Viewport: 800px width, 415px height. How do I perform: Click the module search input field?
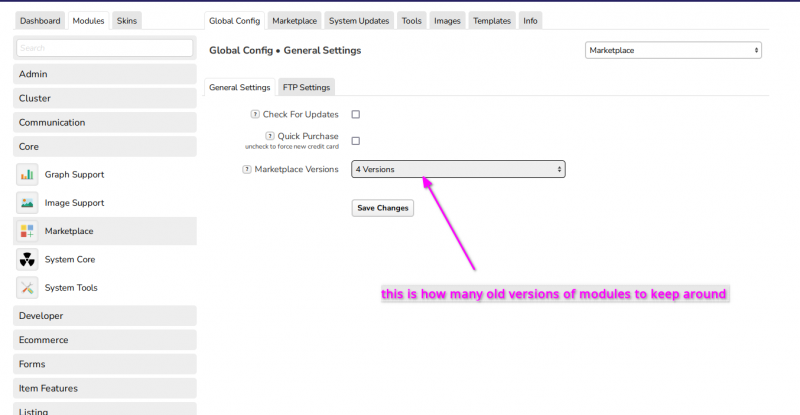105,47
